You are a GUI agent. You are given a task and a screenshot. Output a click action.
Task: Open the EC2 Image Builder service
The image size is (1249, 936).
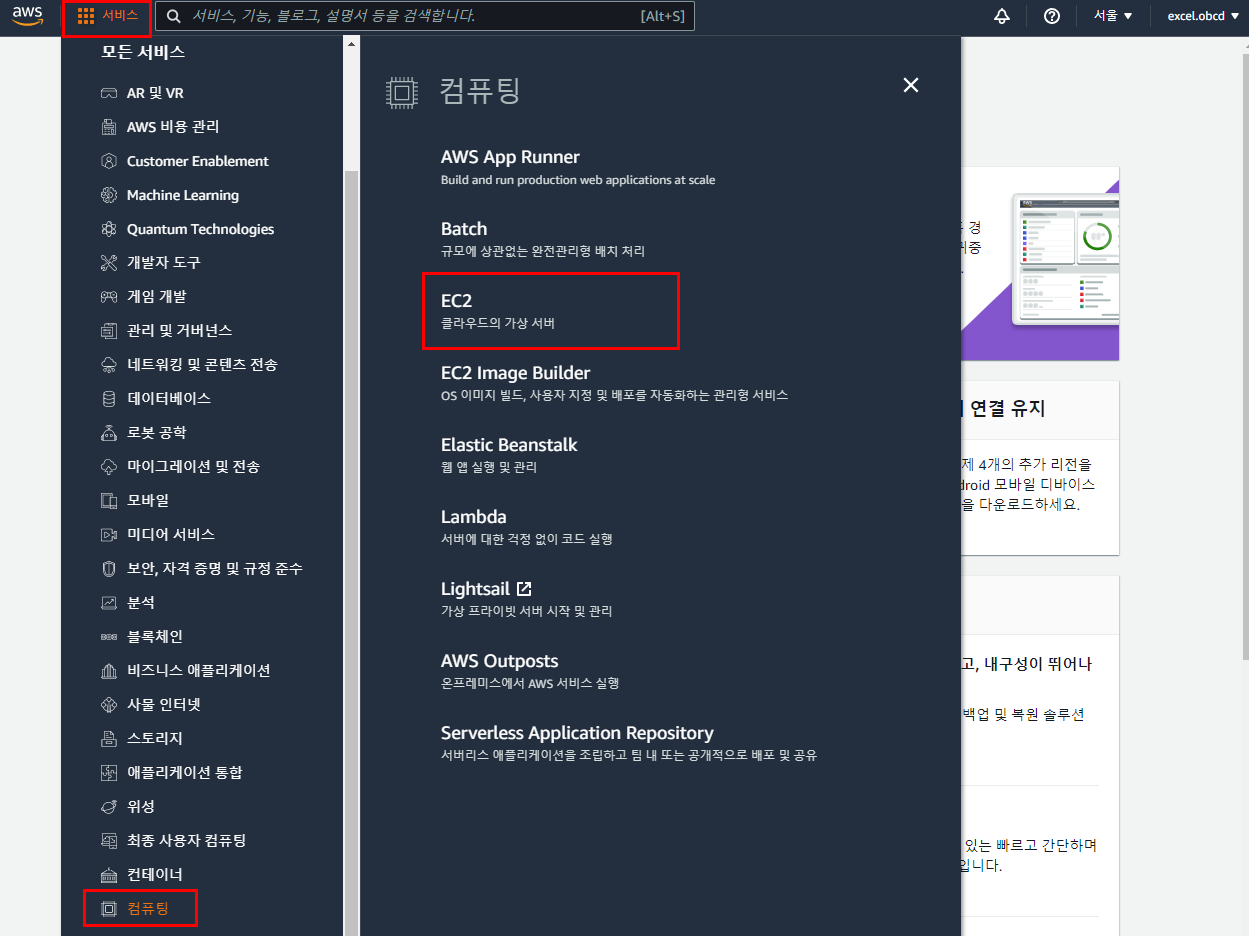515,373
